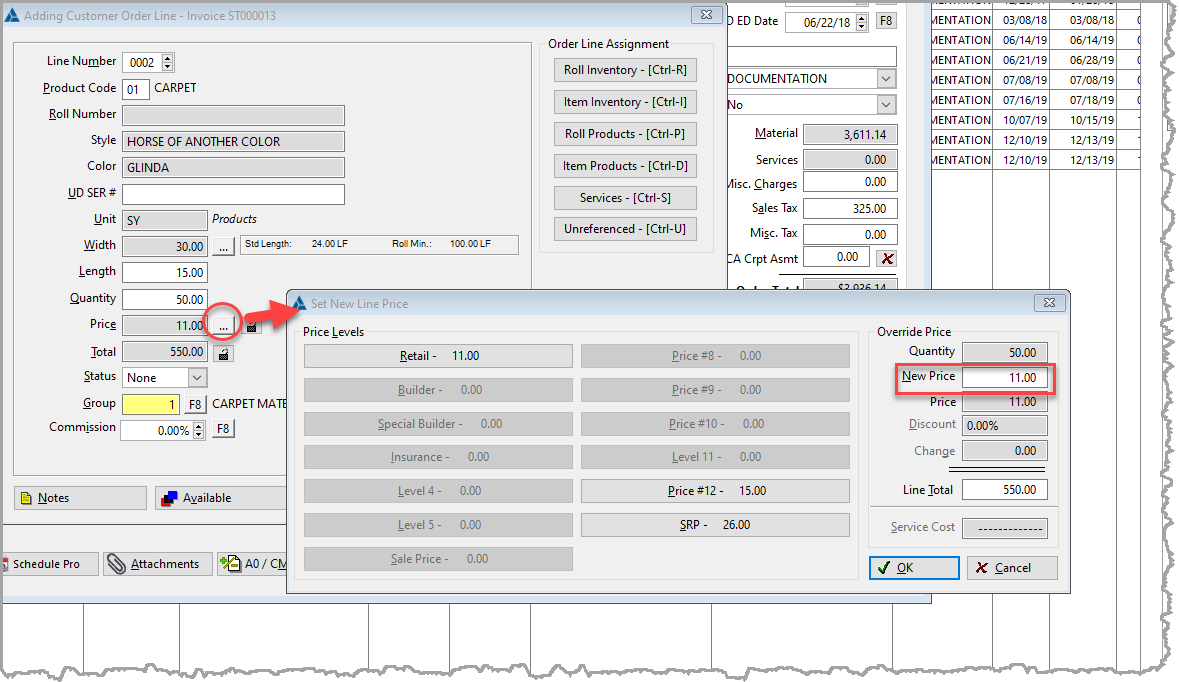
Task: Click the disabled Builder price level
Action: 438,389
